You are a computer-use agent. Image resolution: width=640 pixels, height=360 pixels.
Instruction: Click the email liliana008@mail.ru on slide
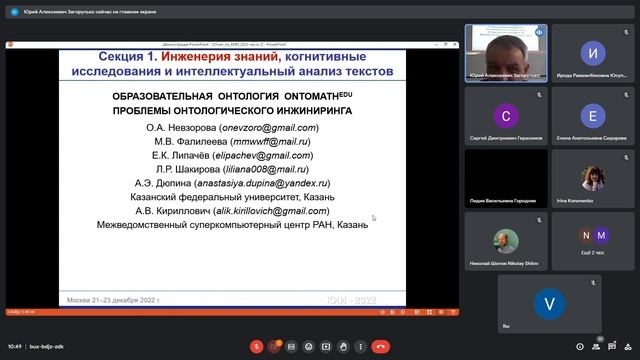coord(266,169)
